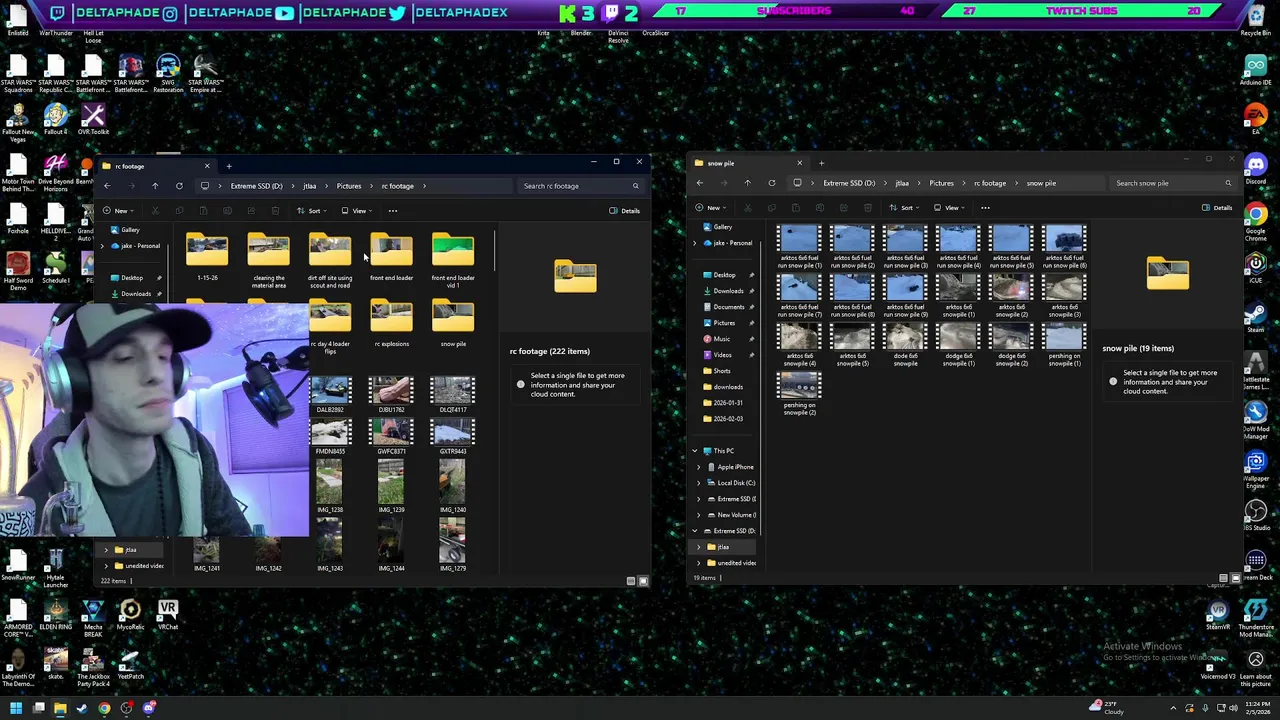Expand Local Disk (C:) in snow pile sidebar

click(699, 483)
